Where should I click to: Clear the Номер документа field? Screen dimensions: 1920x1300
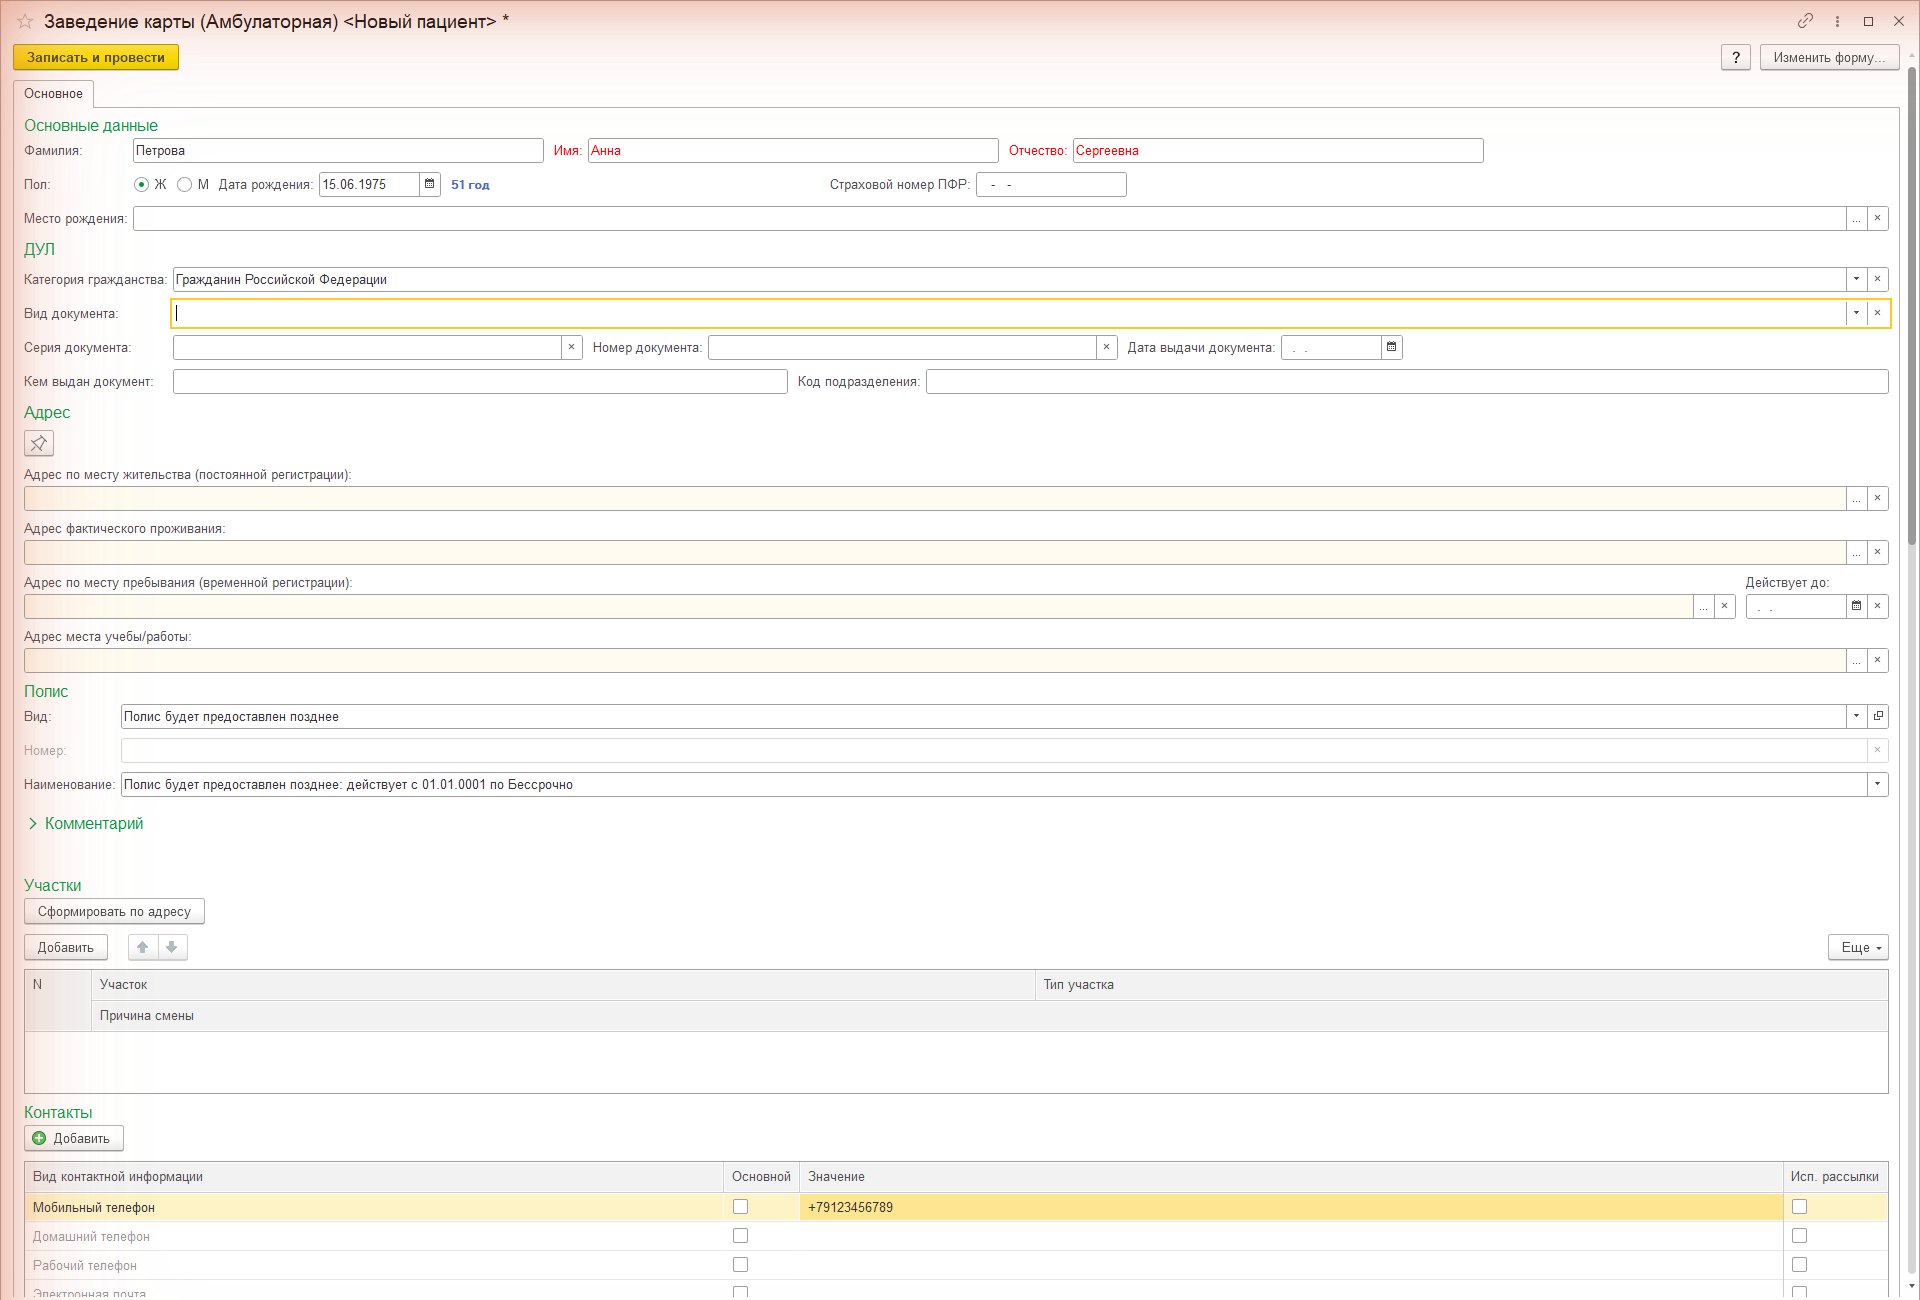pyautogui.click(x=1106, y=347)
